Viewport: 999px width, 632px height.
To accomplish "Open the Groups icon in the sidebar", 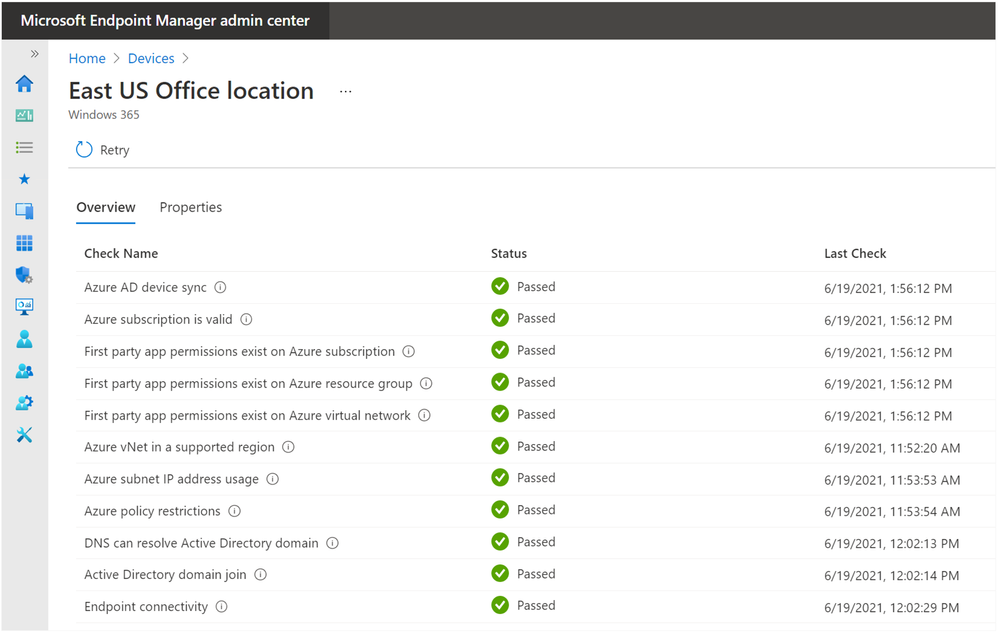I will point(24,371).
